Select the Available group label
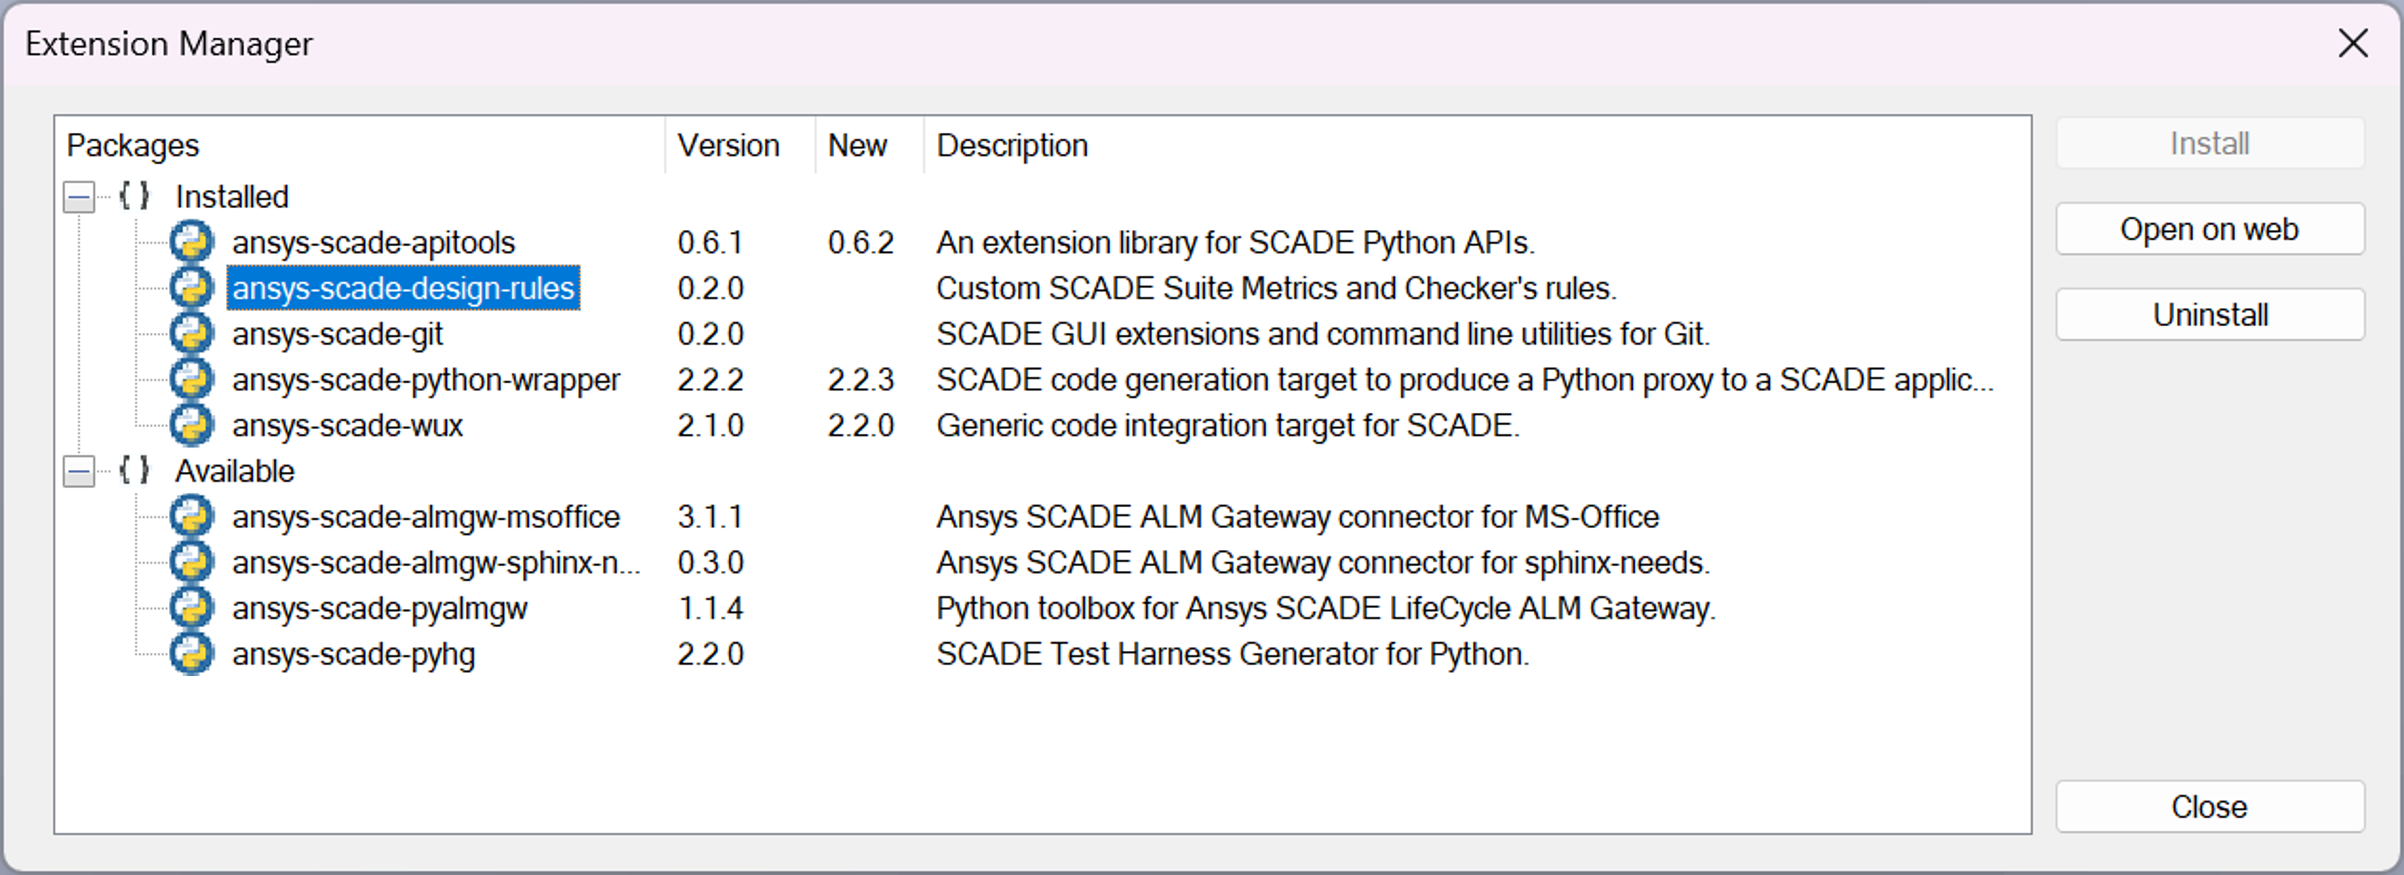 [x=235, y=471]
